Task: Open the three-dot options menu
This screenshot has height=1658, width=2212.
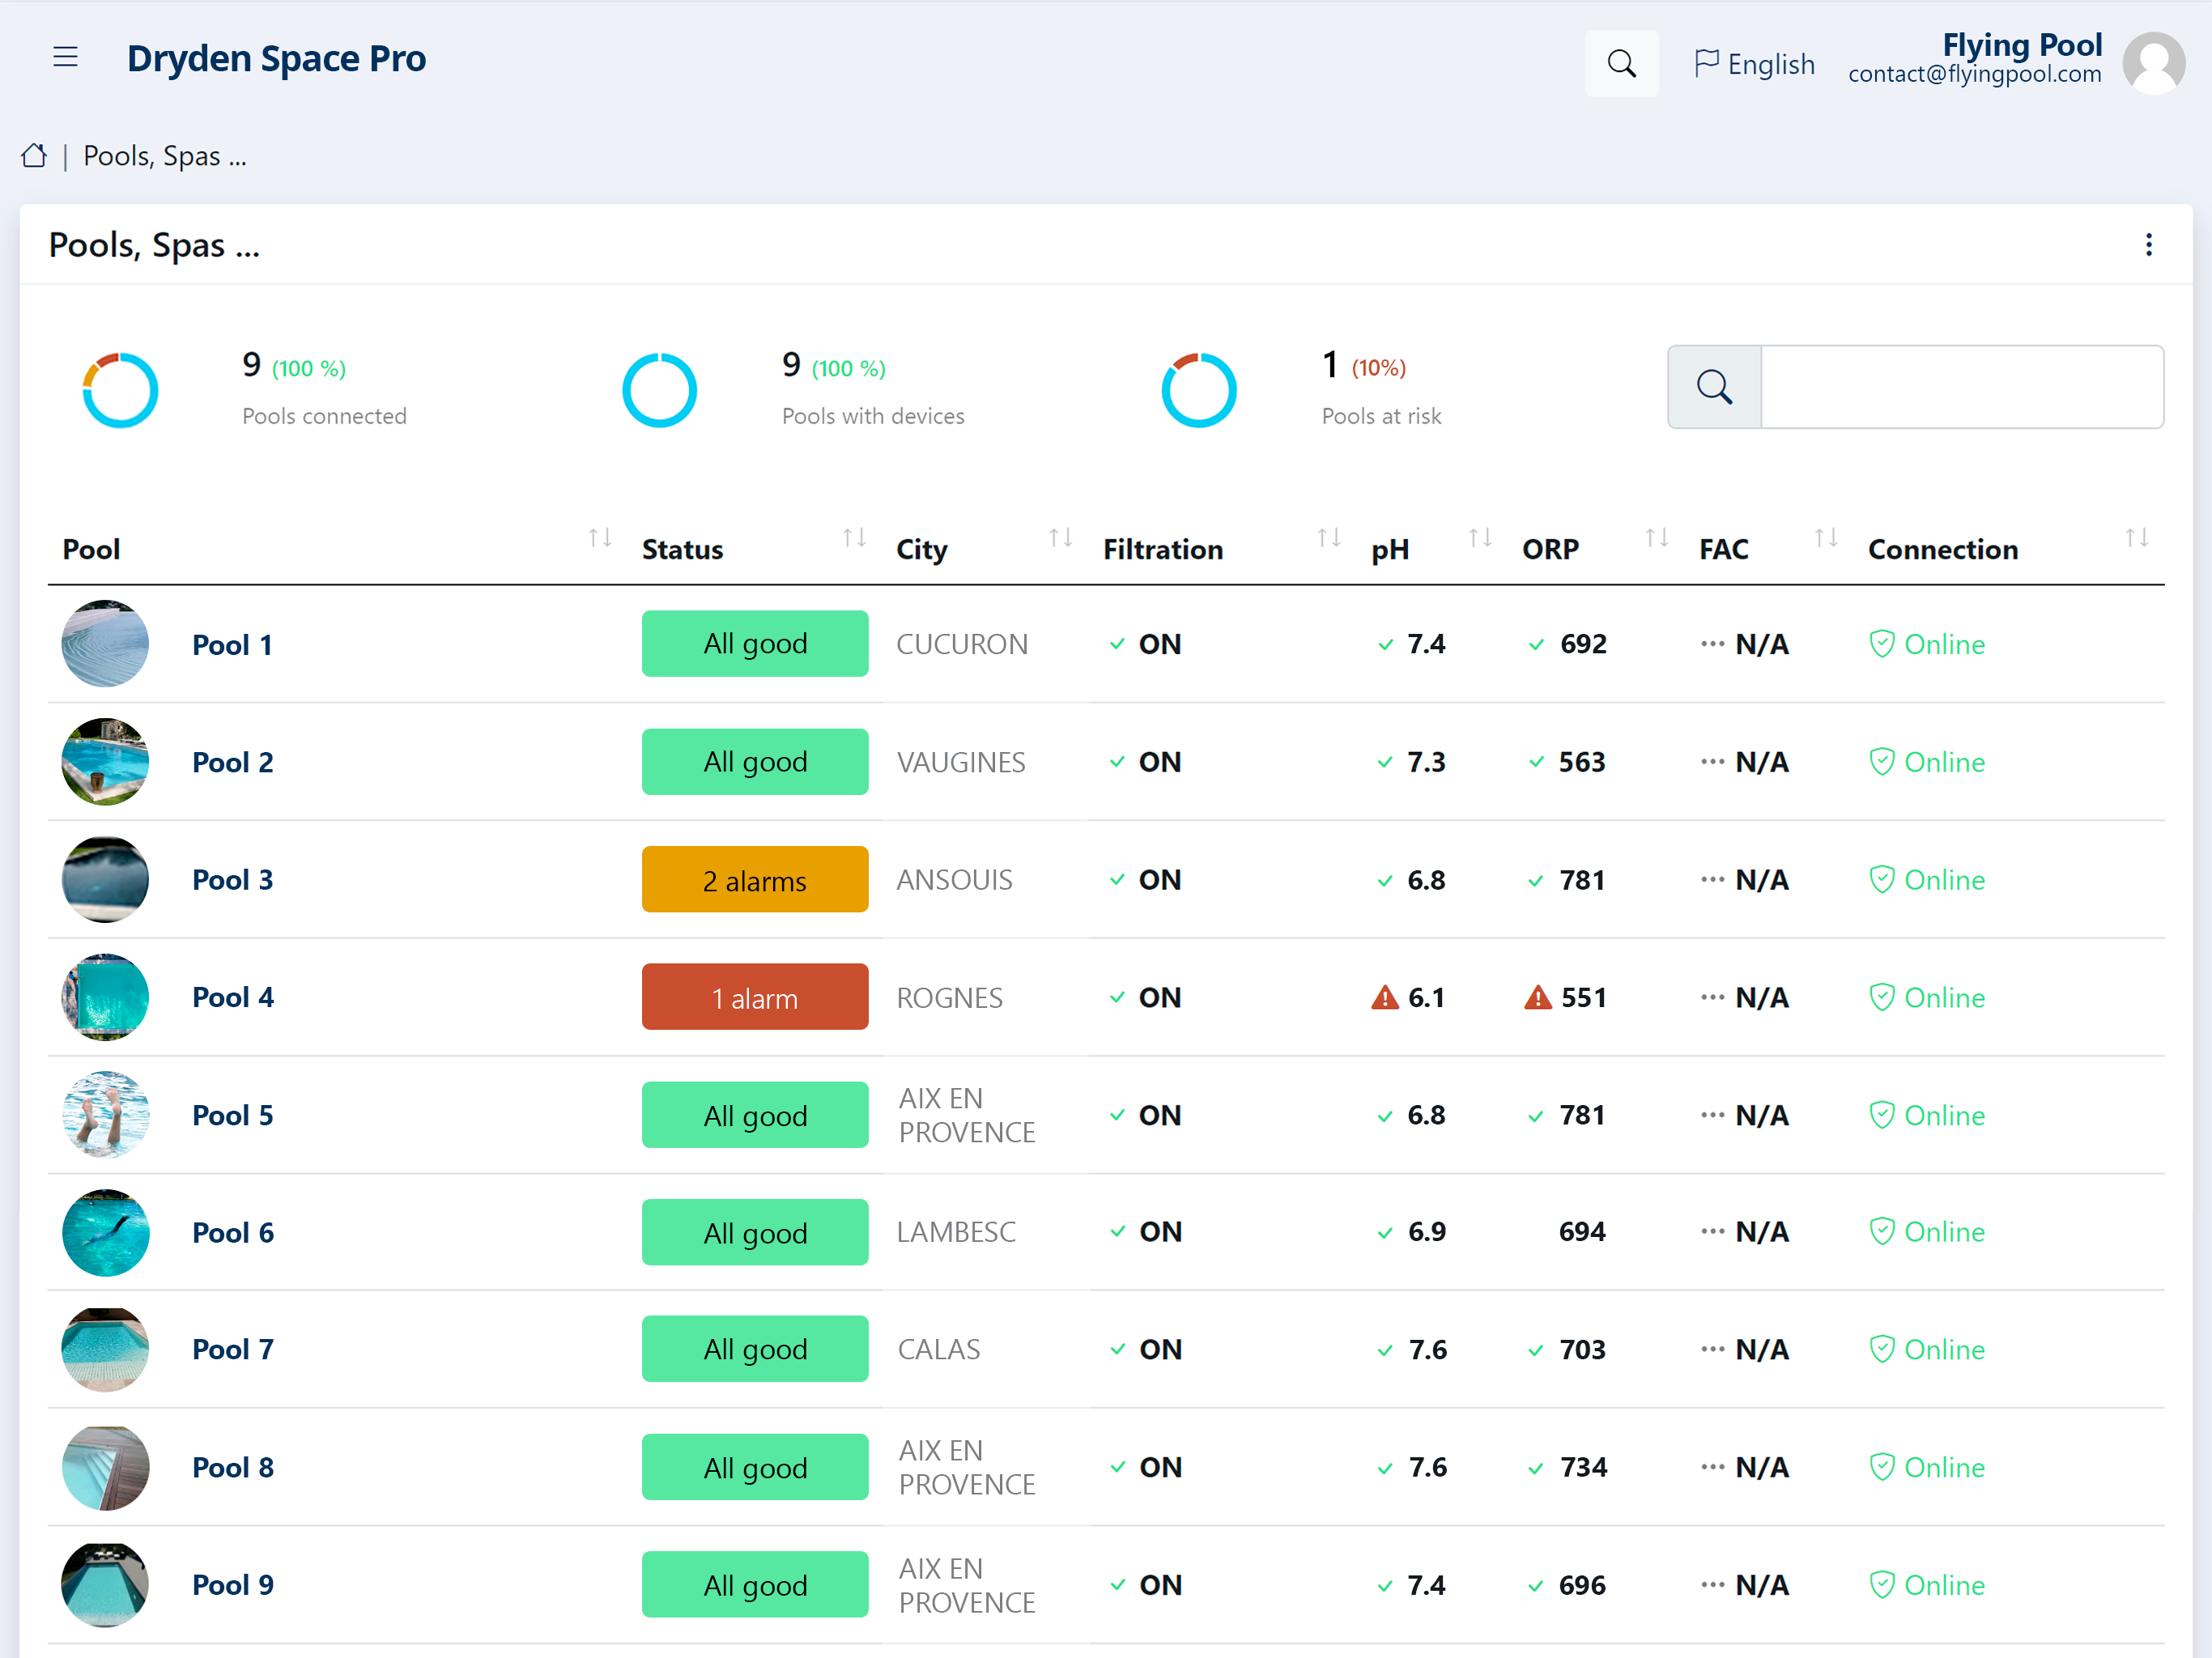Action: tap(2148, 245)
